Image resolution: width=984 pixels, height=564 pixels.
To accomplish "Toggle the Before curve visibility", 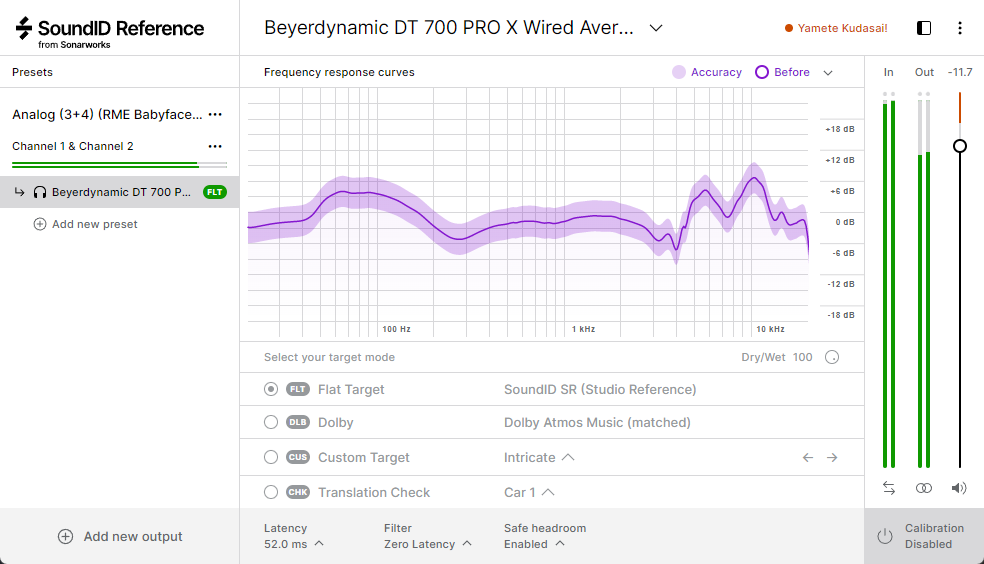I will pyautogui.click(x=782, y=72).
